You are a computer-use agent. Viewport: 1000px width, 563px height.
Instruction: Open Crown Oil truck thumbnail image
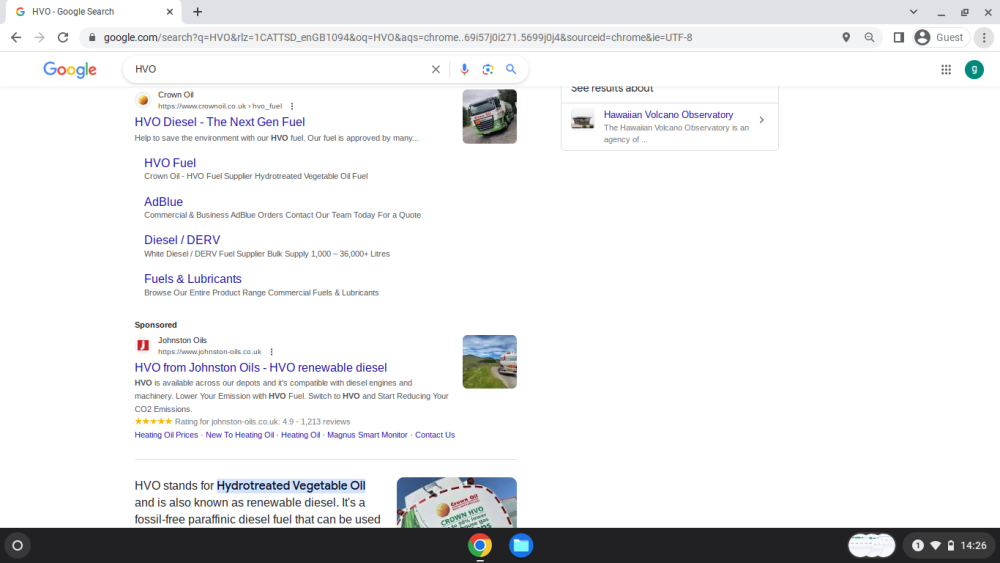tap(490, 117)
